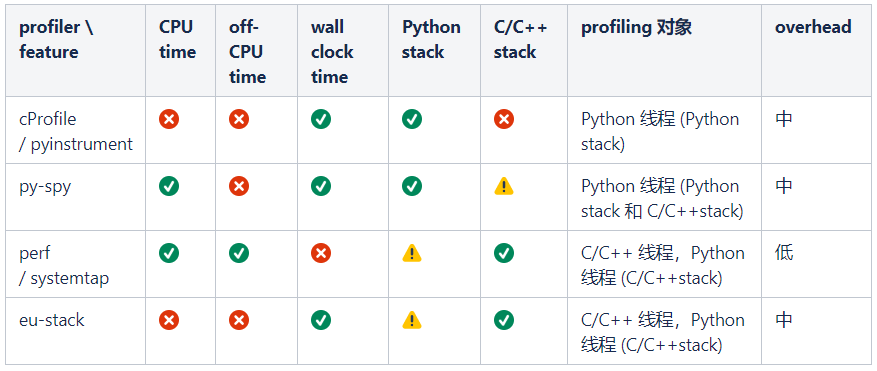Click the 'perf / systemtap' row label

[64, 266]
